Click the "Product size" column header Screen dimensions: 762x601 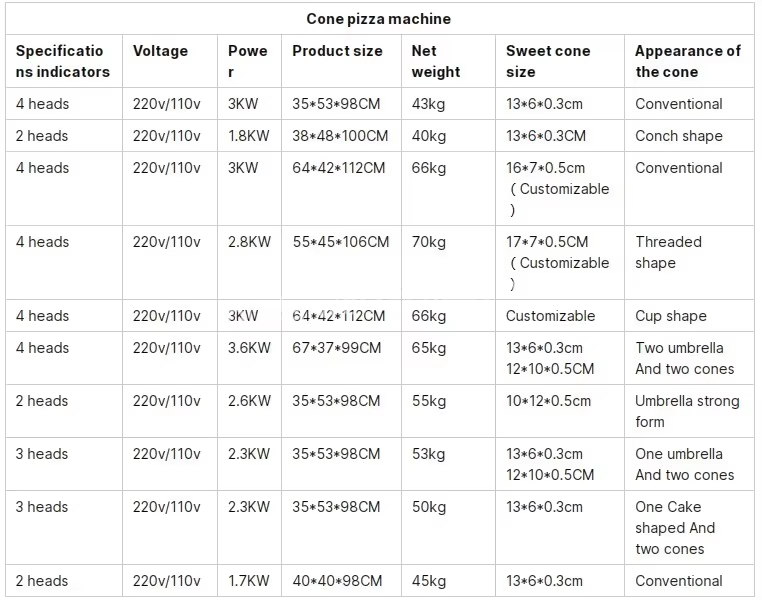[337, 51]
